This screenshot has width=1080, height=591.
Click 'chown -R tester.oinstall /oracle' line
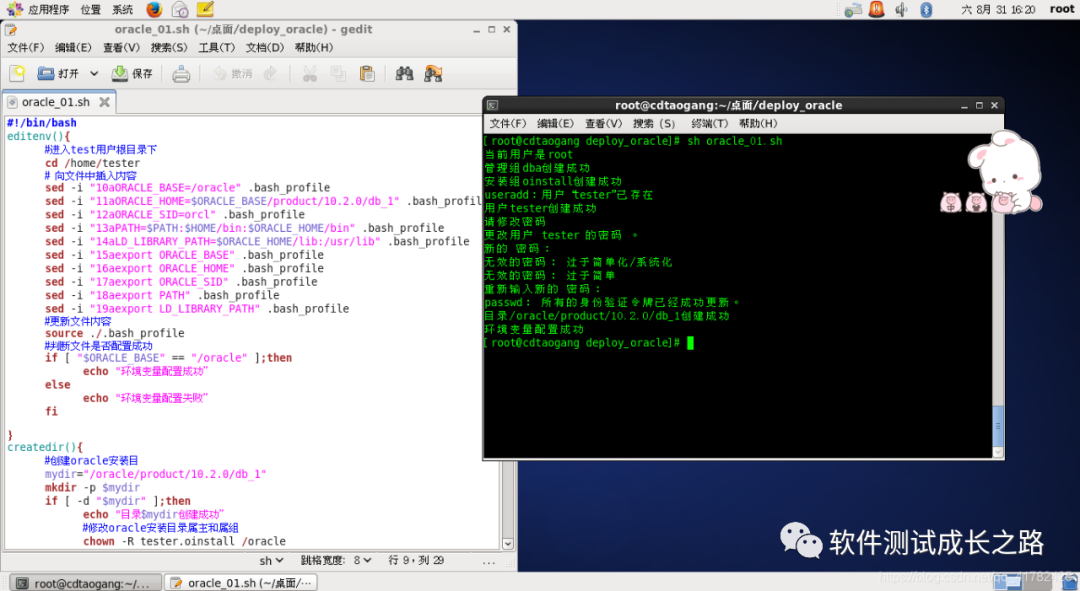point(165,541)
